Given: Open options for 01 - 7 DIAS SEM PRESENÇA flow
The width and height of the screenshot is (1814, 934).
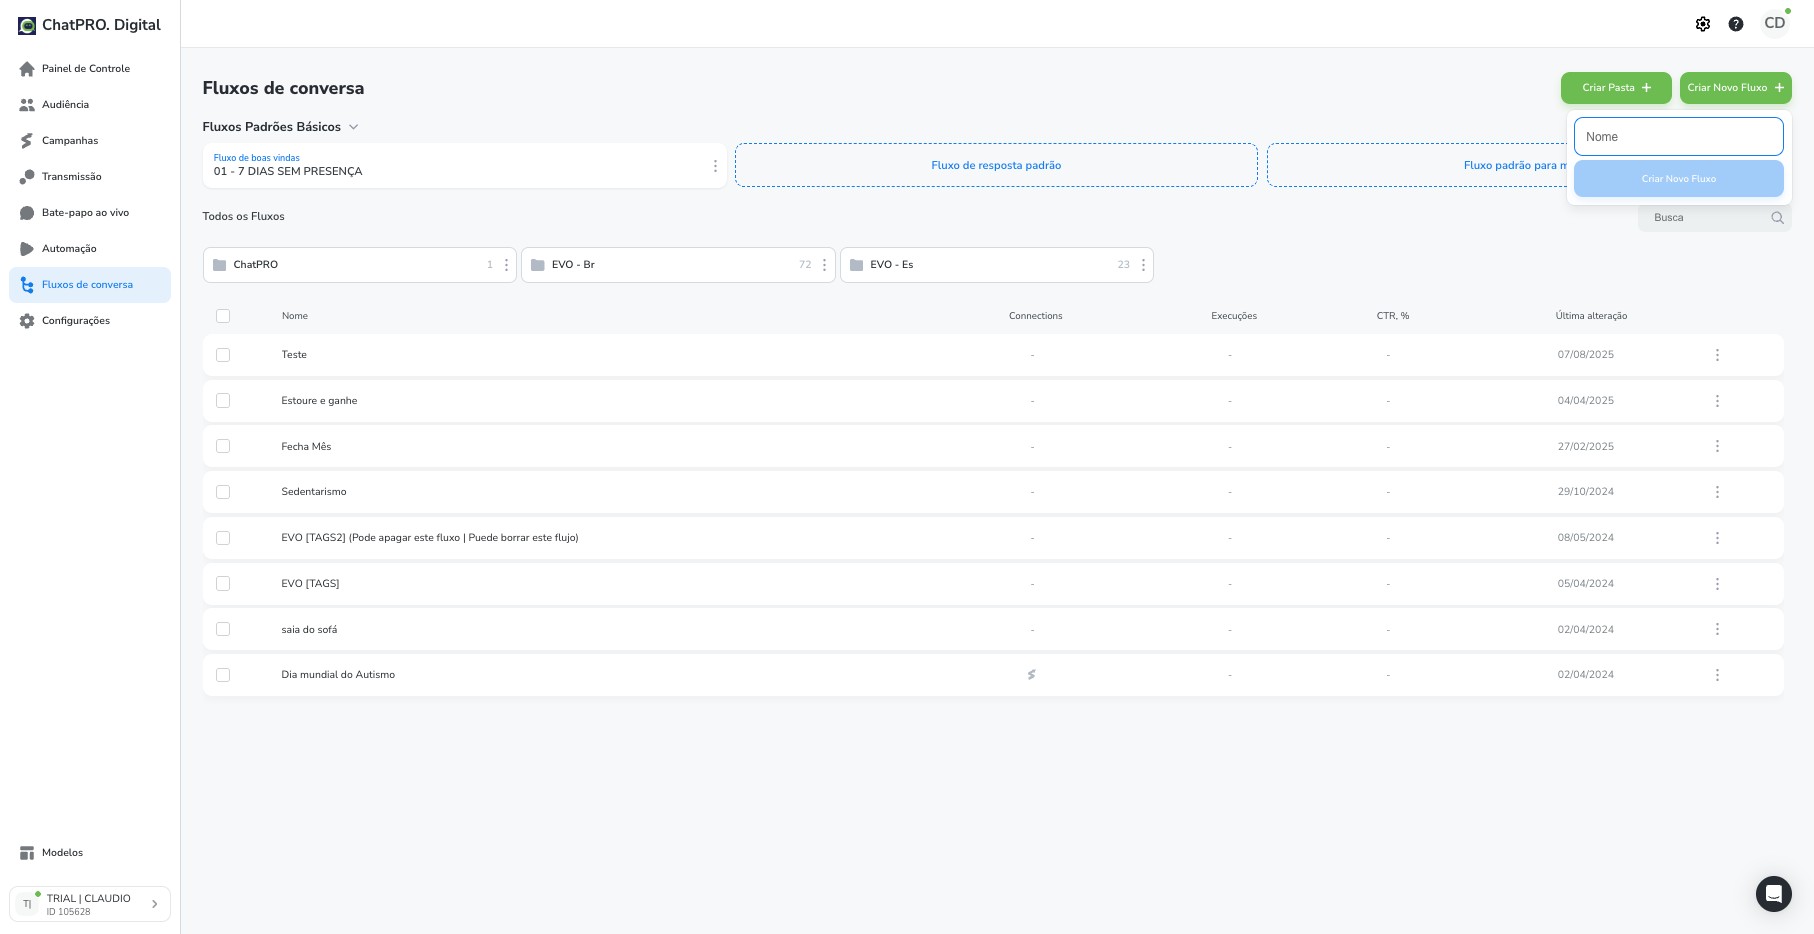Looking at the screenshot, I should coord(715,166).
